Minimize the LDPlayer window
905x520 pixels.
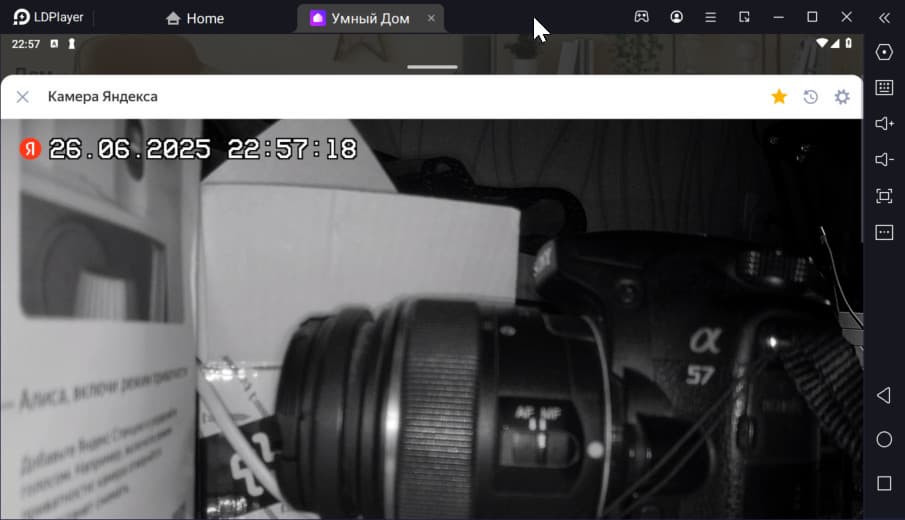(779, 17)
